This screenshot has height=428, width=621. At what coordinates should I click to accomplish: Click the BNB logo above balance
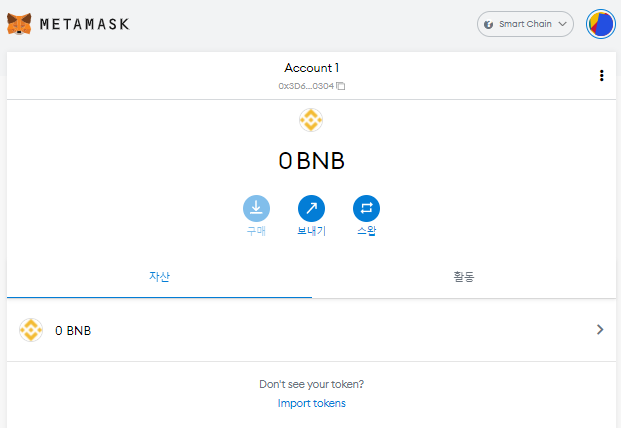pos(311,120)
